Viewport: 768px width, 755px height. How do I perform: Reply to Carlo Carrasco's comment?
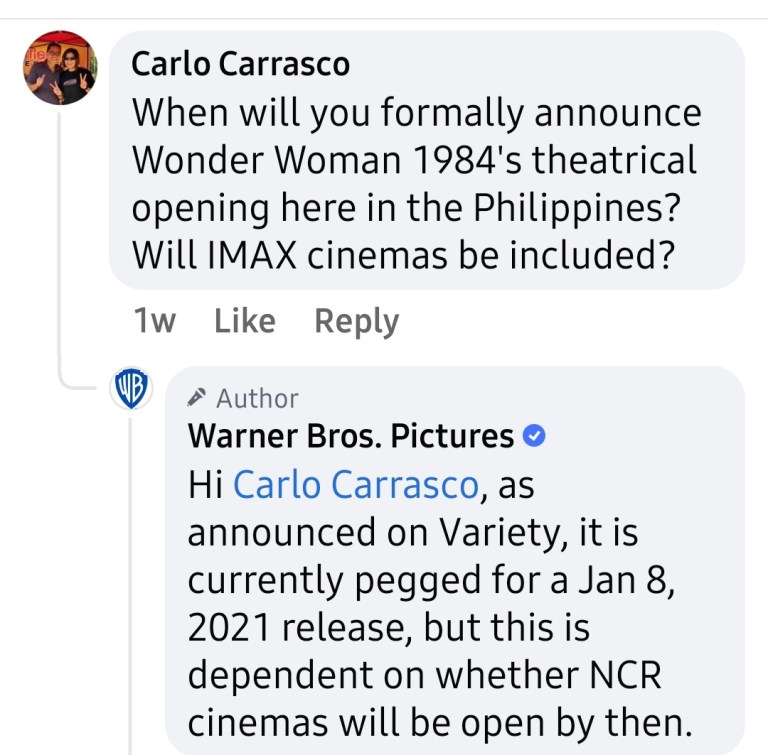[356, 321]
